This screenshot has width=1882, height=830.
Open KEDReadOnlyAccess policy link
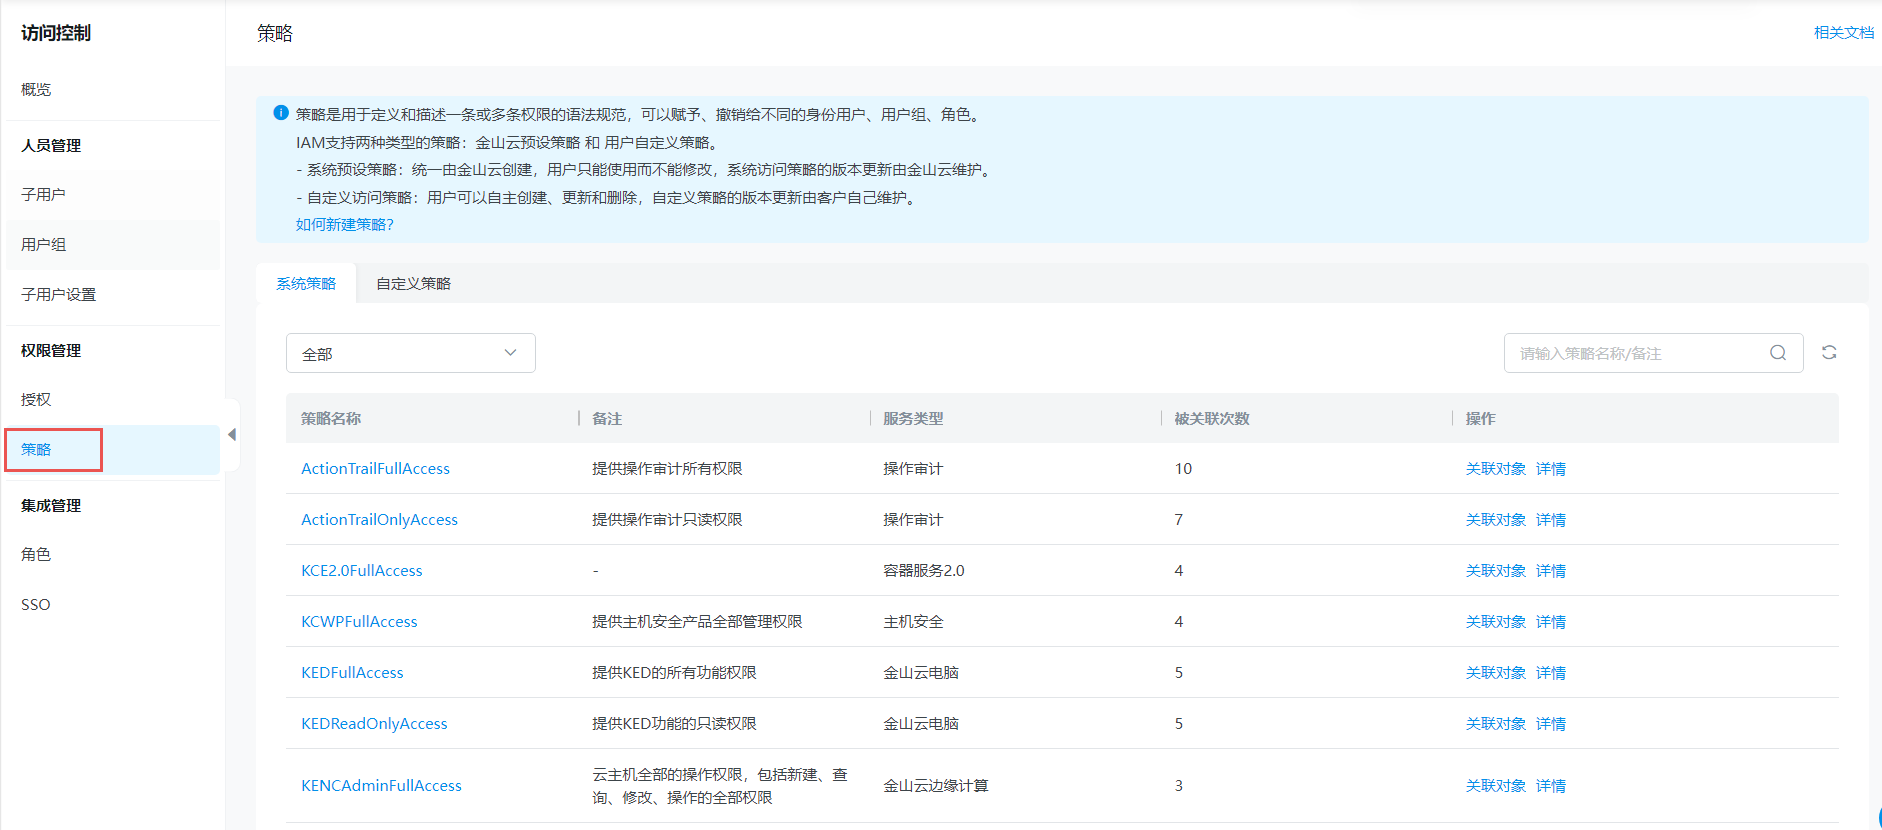tap(374, 724)
